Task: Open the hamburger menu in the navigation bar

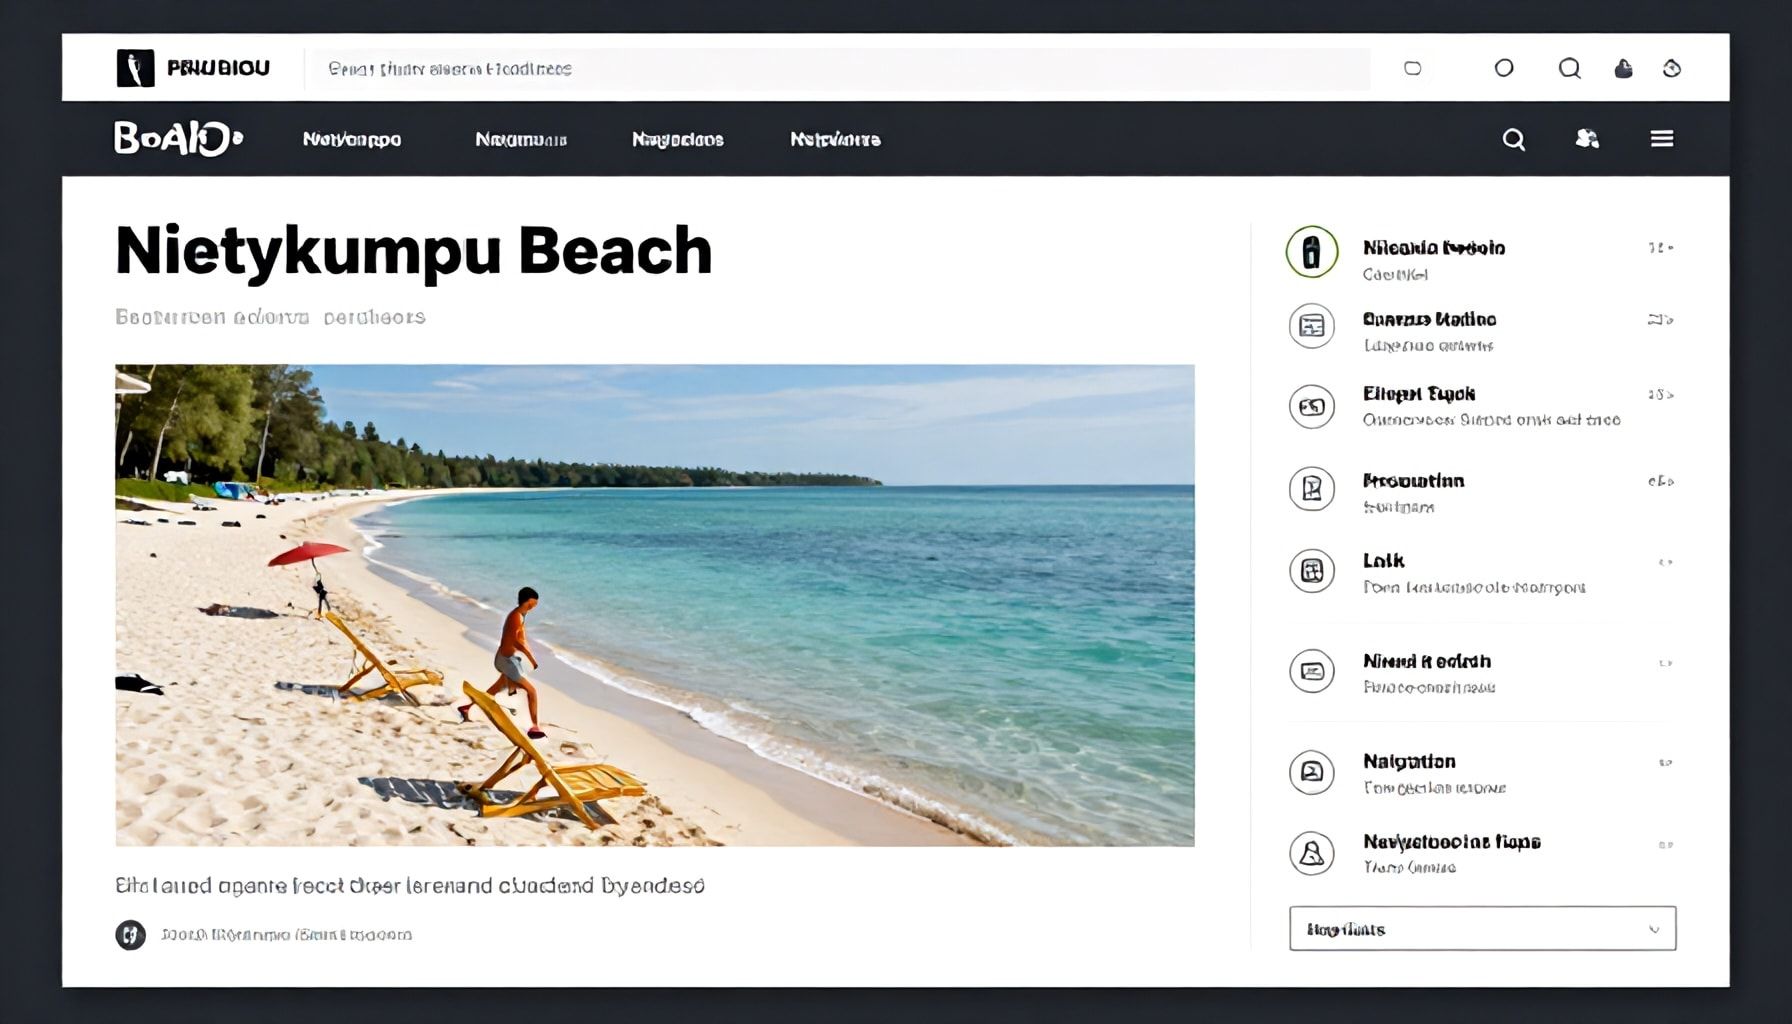Action: pyautogui.click(x=1661, y=139)
